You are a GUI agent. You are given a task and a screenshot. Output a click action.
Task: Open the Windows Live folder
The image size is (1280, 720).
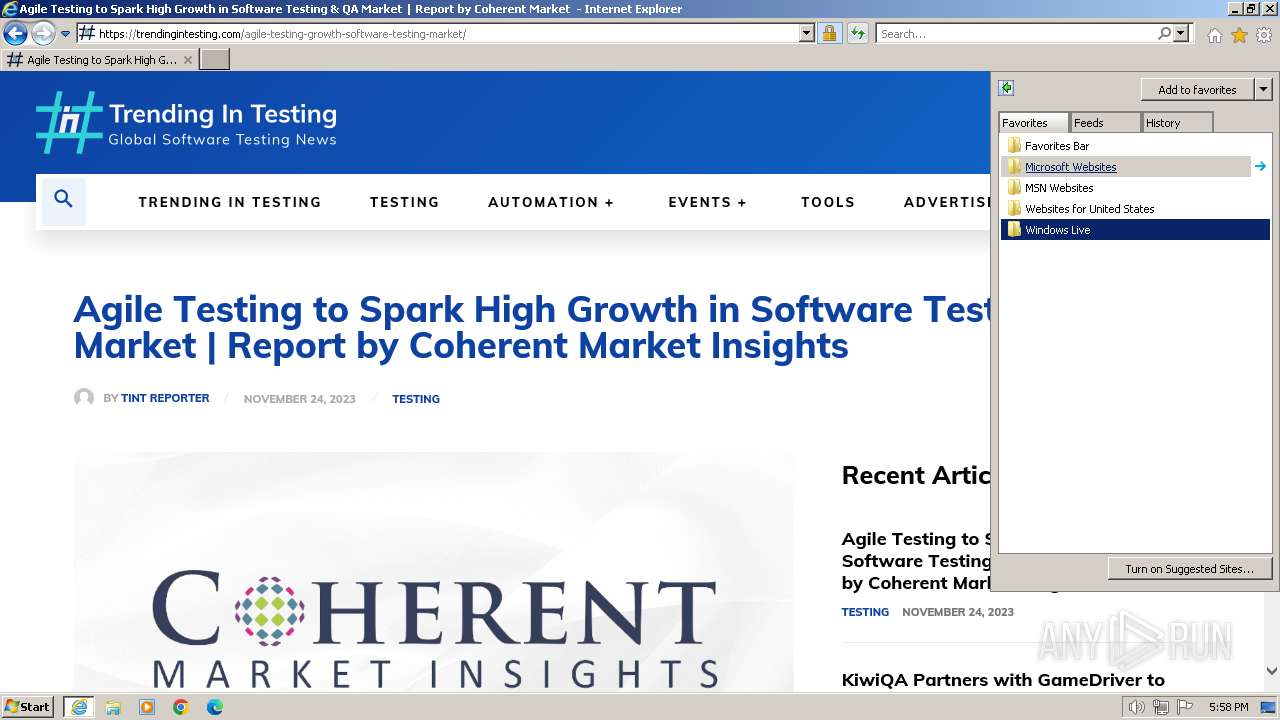click(x=1136, y=230)
